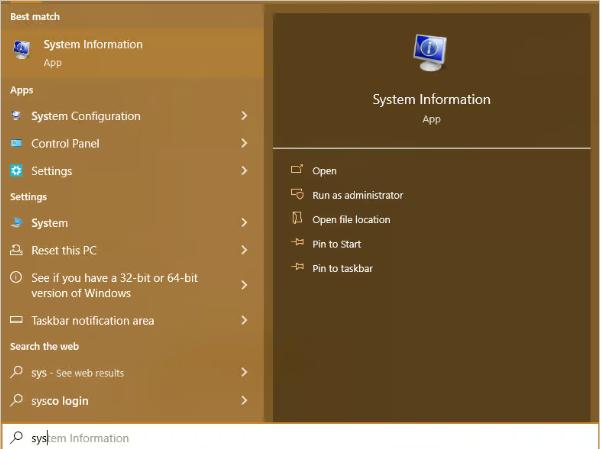Screen dimensions: 601x449
Task: Click the Pin to Start pin icon
Action: click(x=297, y=242)
